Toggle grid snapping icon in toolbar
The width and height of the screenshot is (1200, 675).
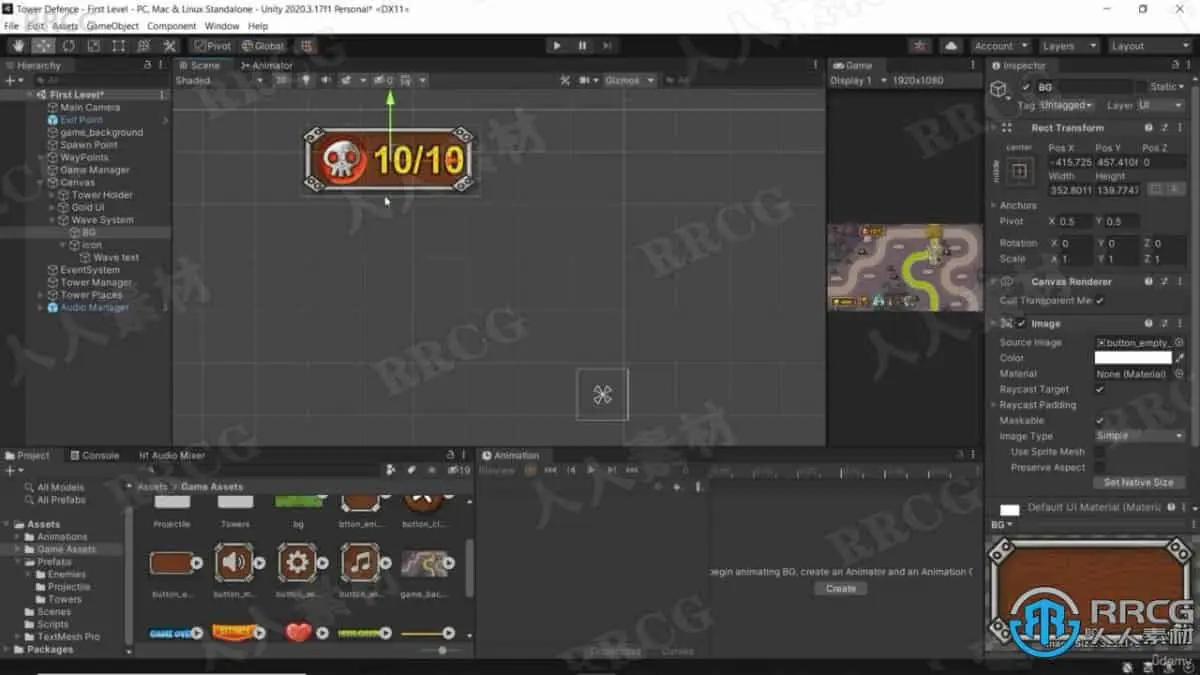(x=306, y=45)
